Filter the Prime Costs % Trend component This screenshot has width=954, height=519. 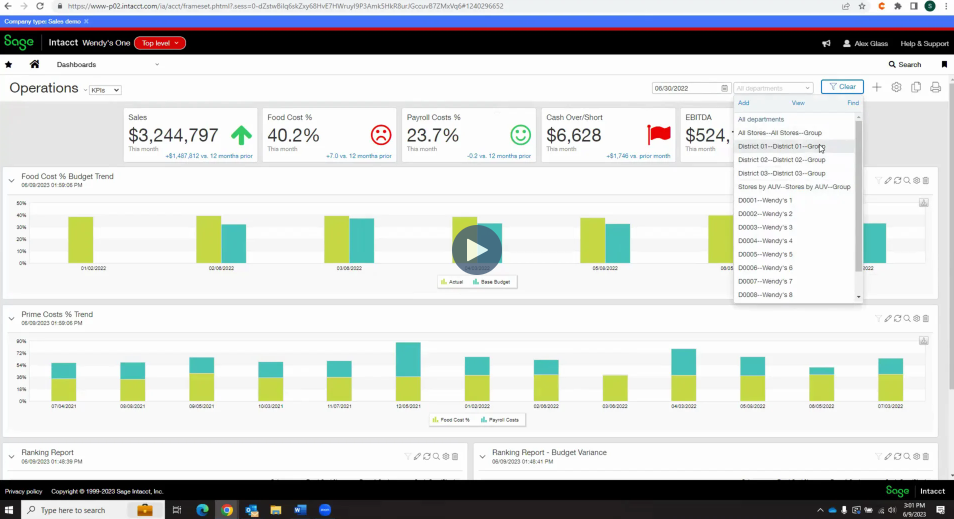[878, 319]
